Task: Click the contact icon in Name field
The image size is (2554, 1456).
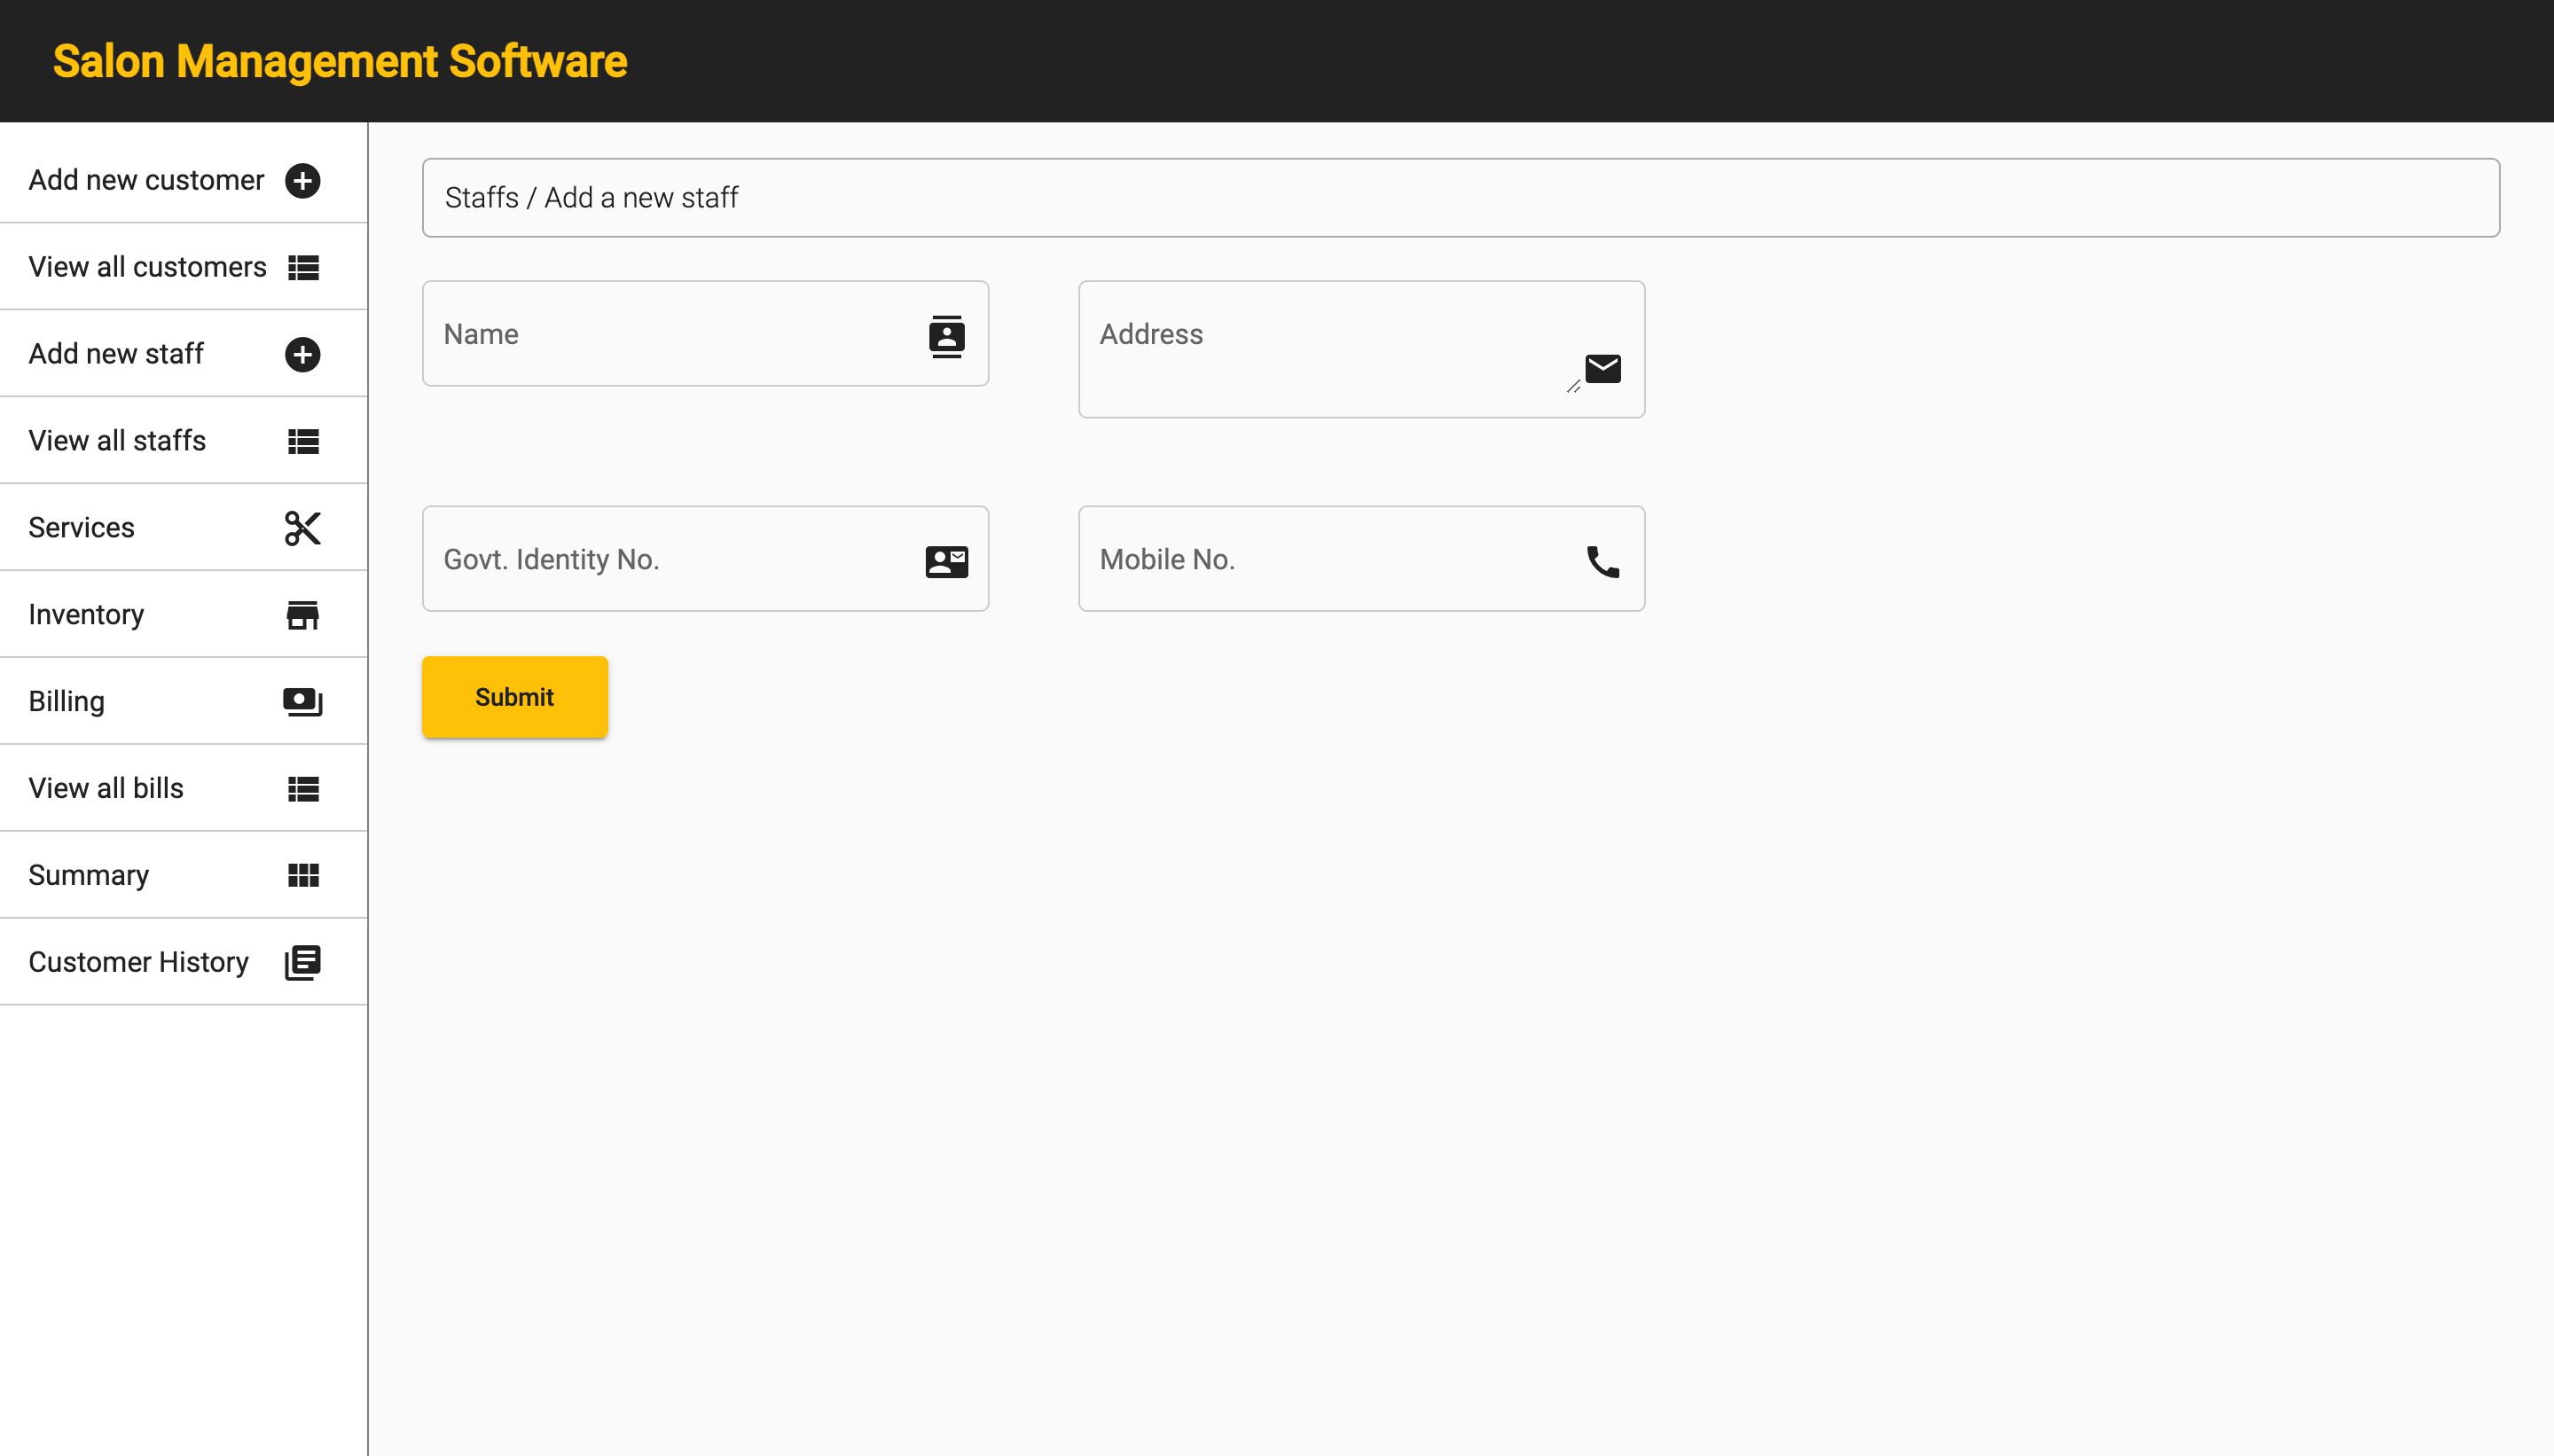Action: tap(946, 336)
